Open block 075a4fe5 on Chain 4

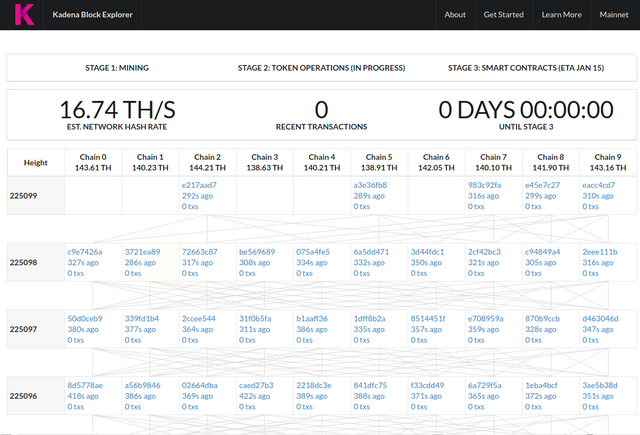pyautogui.click(x=313, y=252)
